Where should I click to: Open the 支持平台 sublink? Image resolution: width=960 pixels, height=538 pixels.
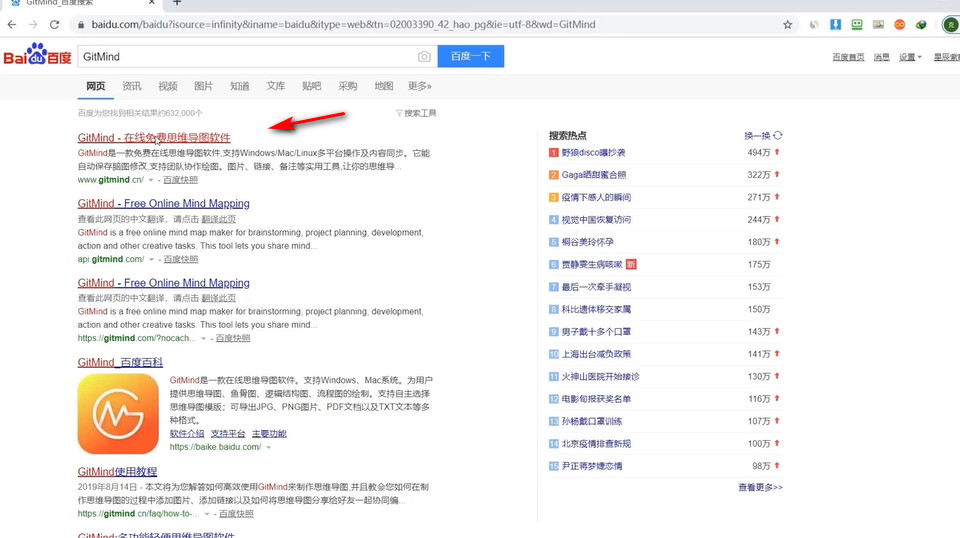click(228, 433)
